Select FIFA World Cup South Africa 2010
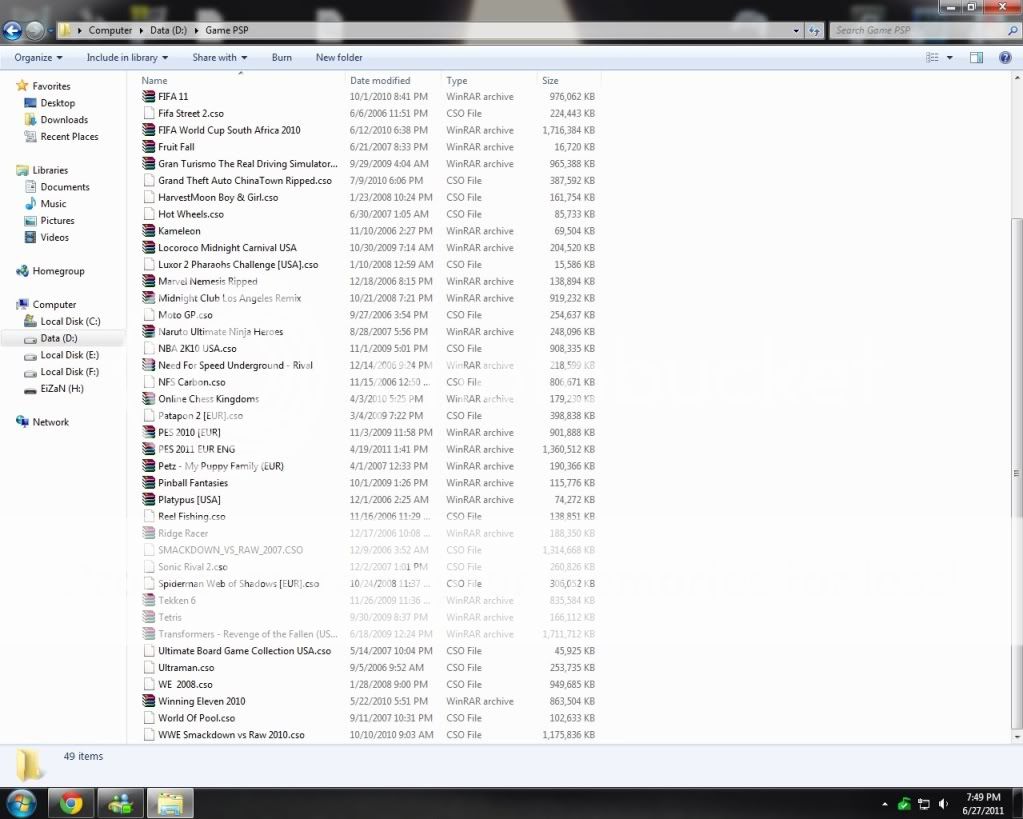The width and height of the screenshot is (1023, 819). 229,130
